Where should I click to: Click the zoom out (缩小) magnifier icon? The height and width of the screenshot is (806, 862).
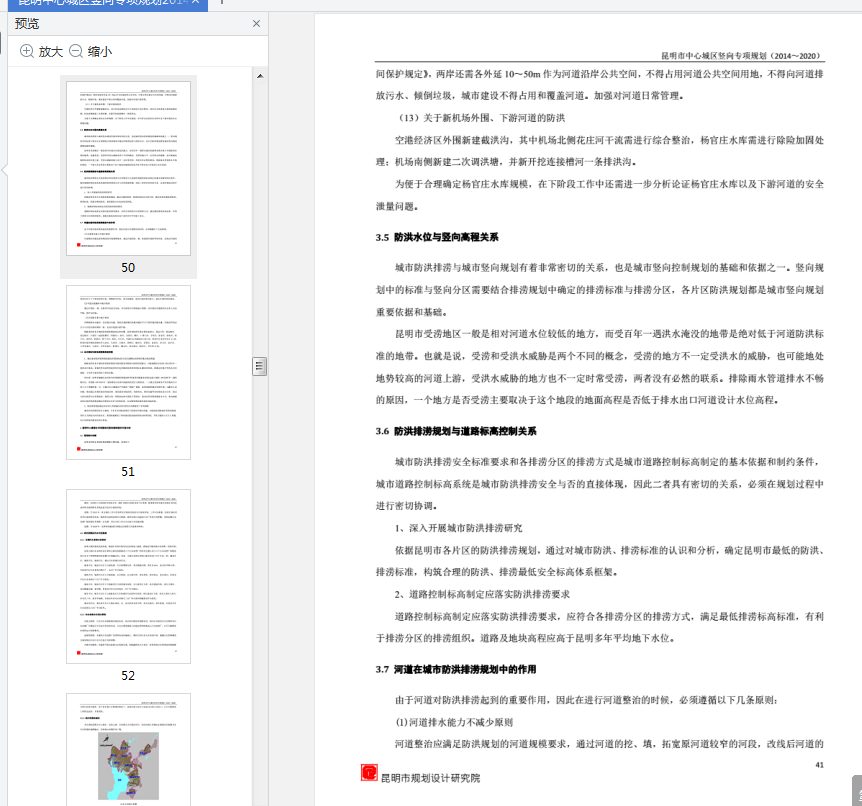click(76, 51)
